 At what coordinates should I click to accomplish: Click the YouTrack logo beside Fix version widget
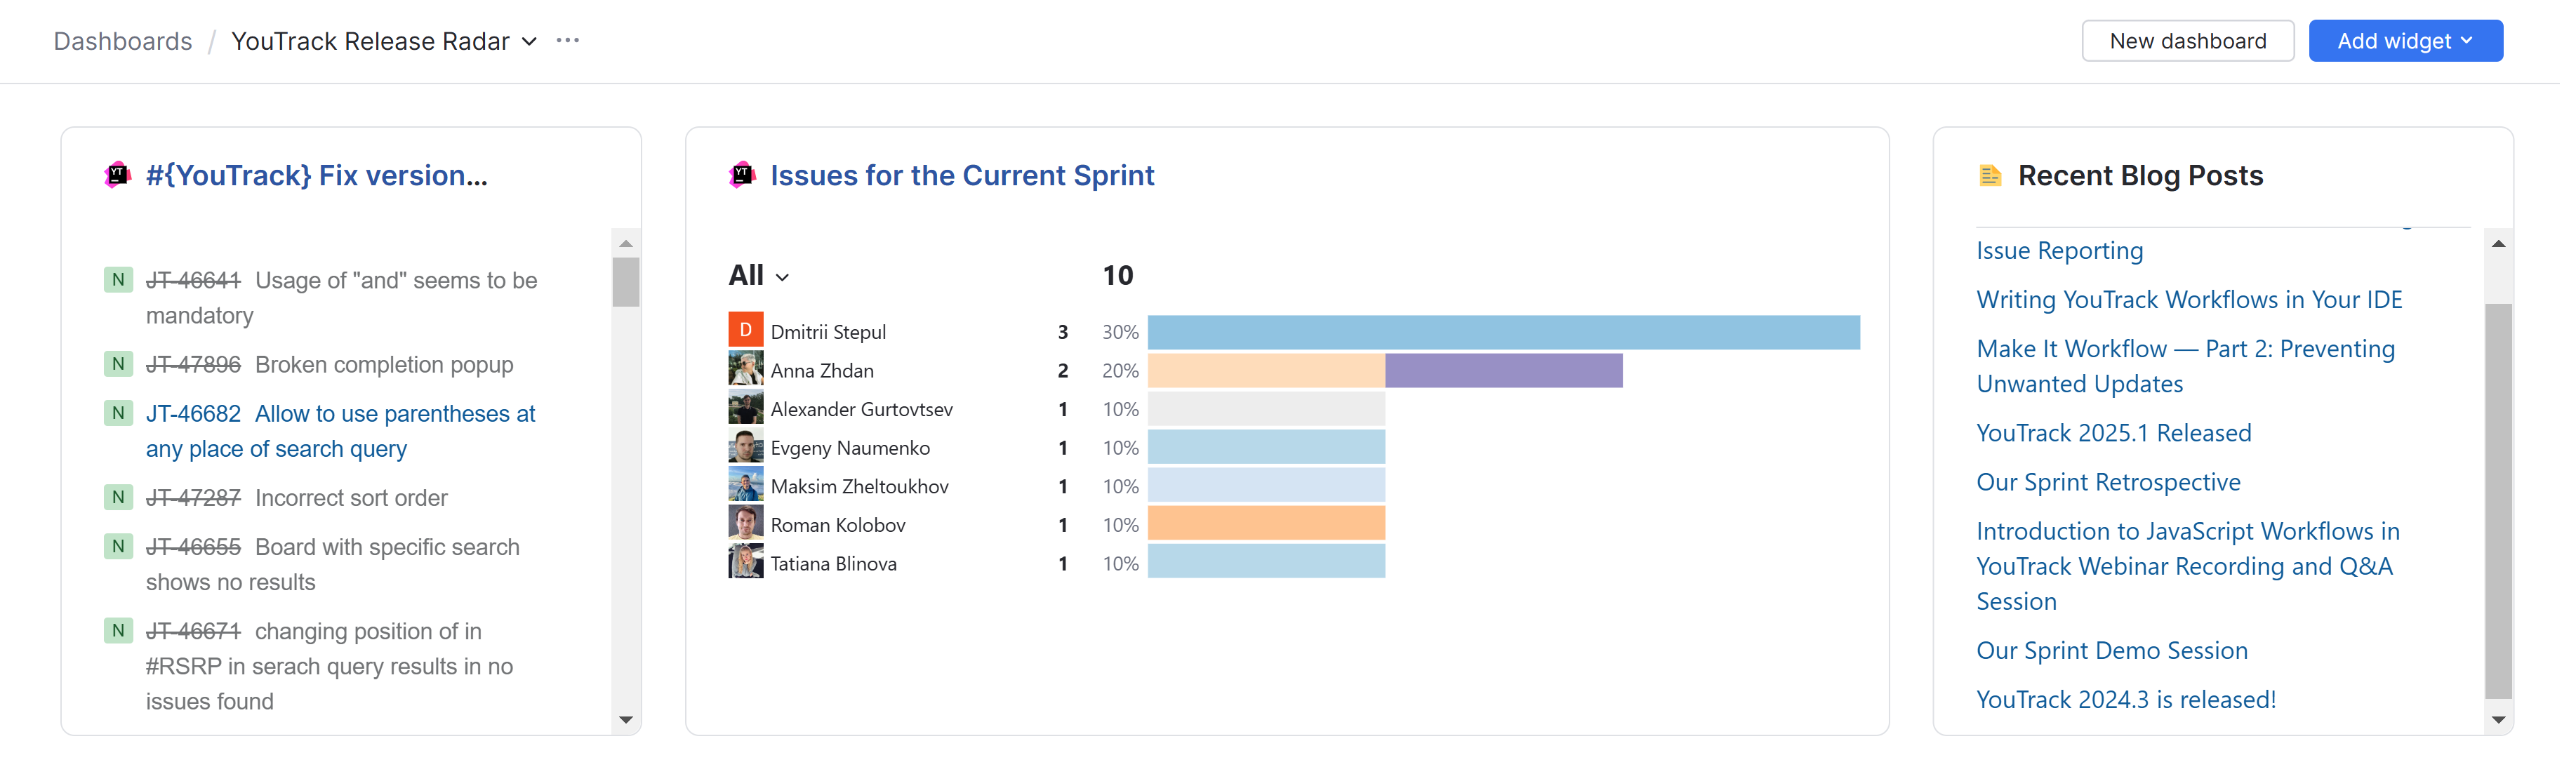tap(118, 176)
